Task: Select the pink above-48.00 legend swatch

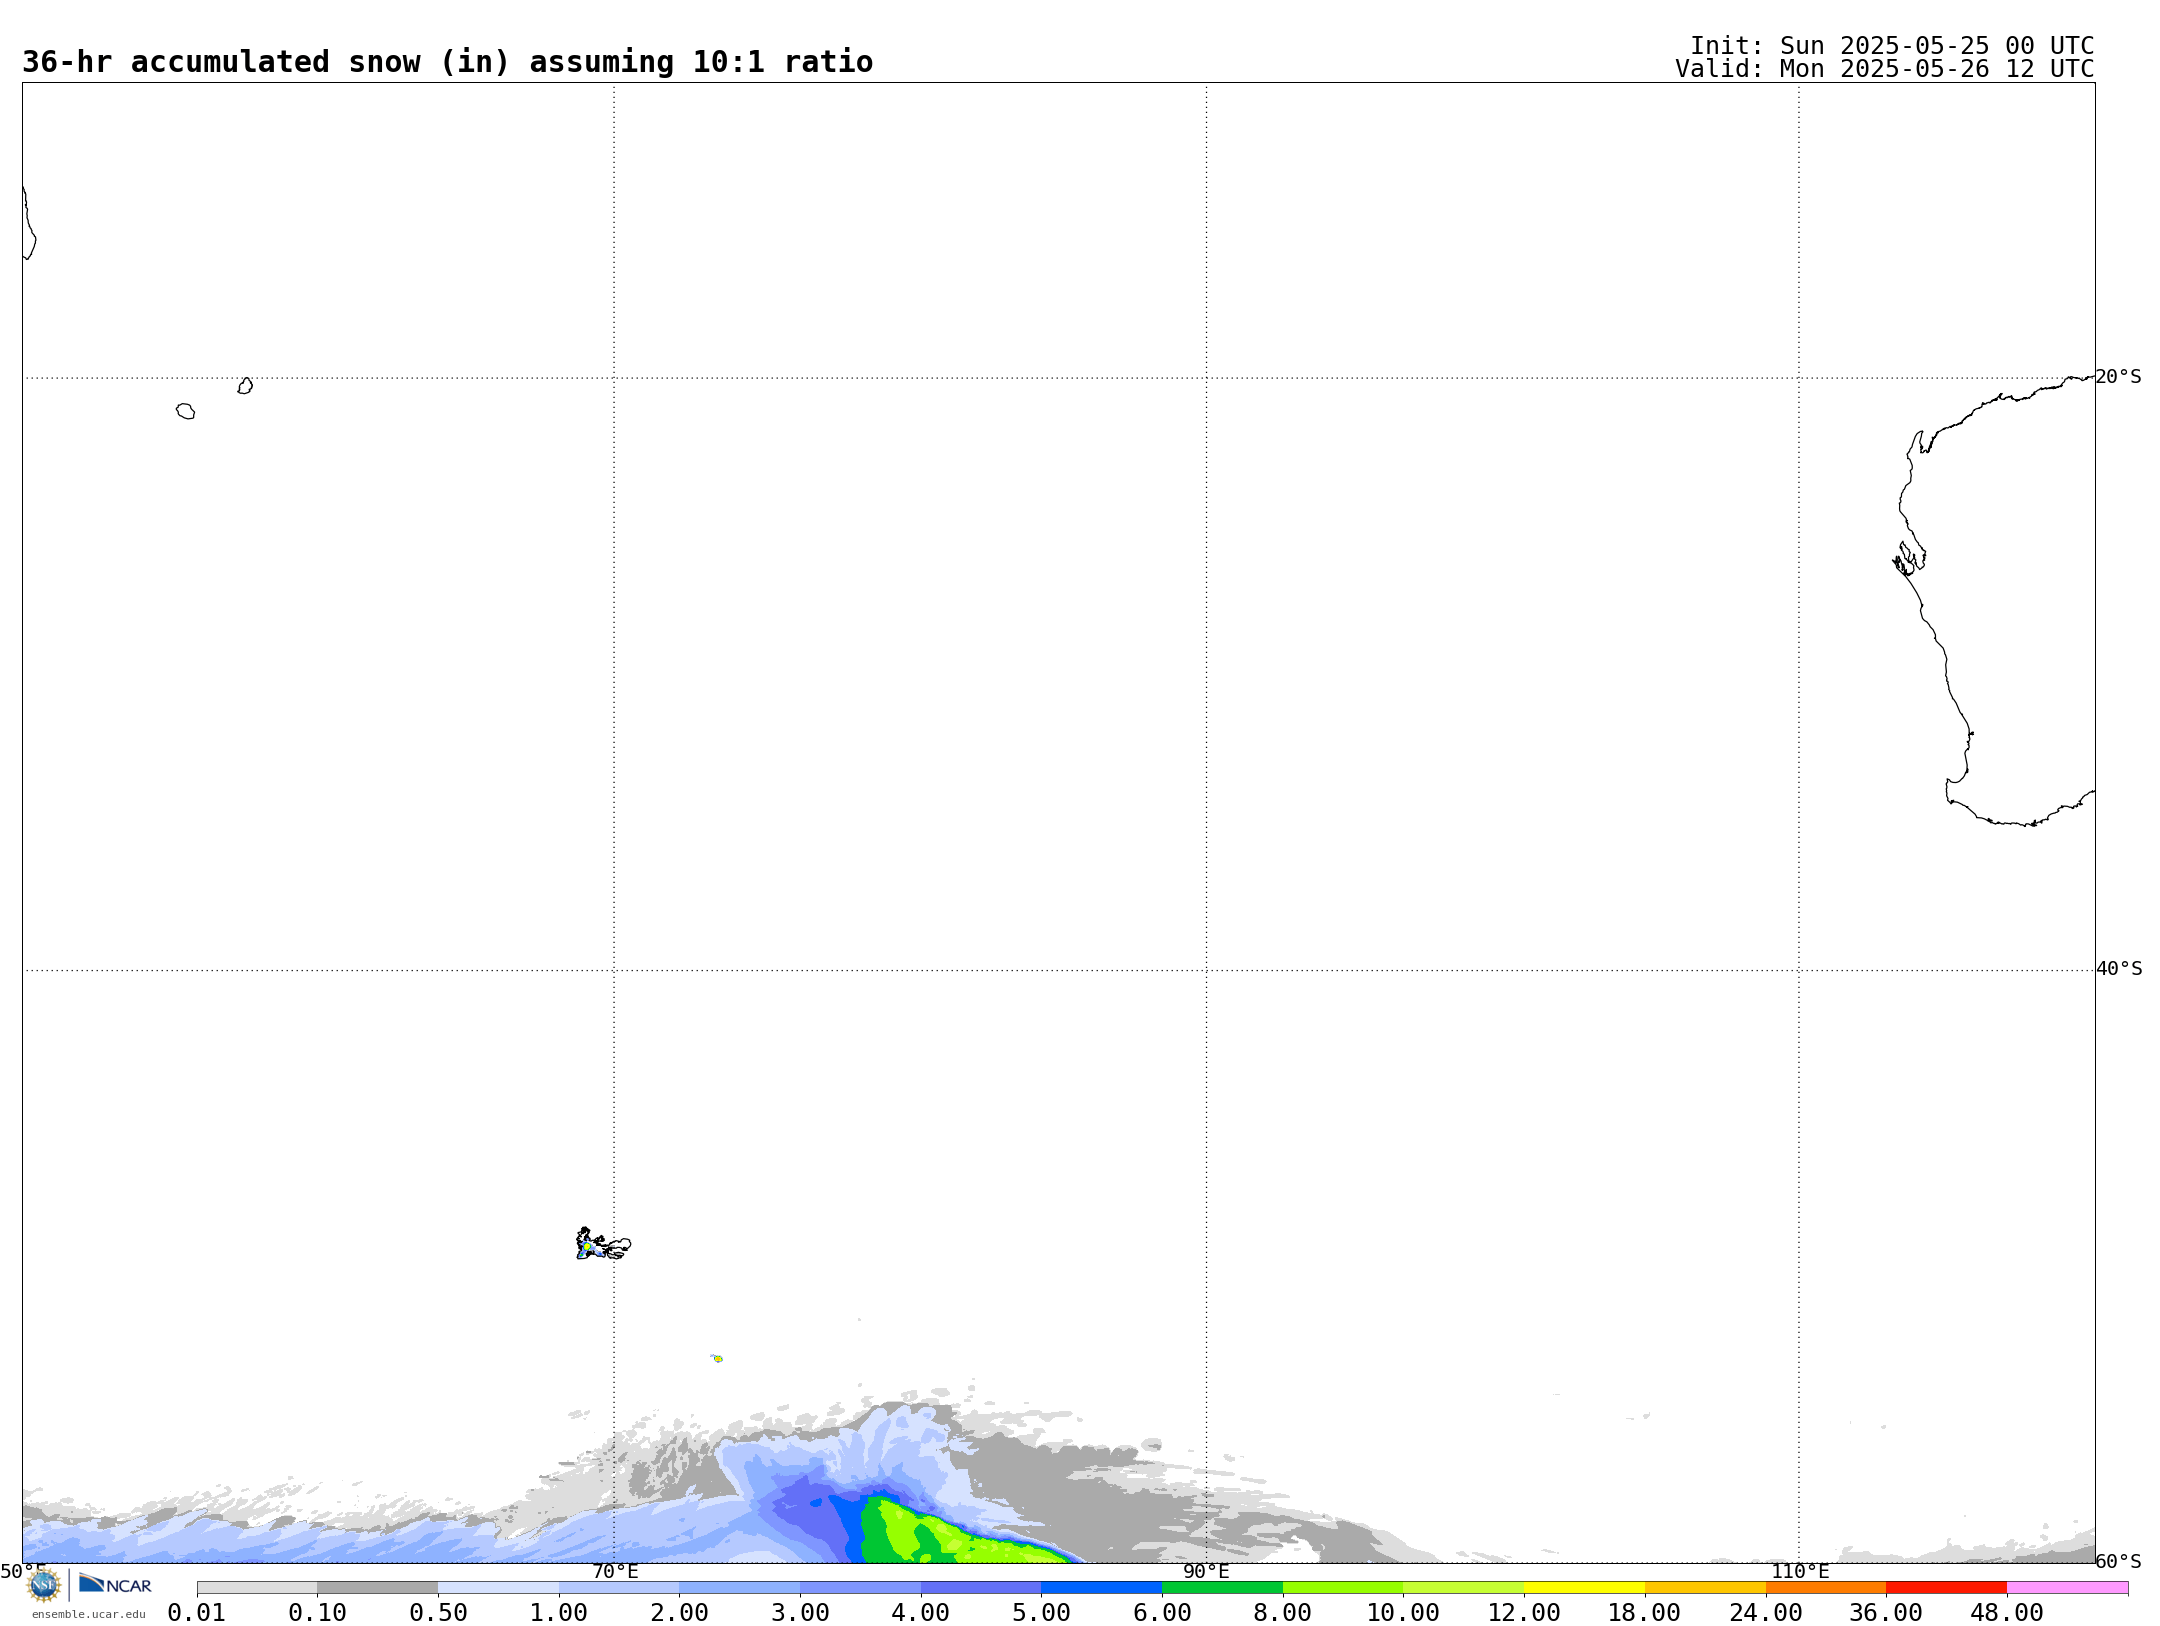Action: 2067,1588
